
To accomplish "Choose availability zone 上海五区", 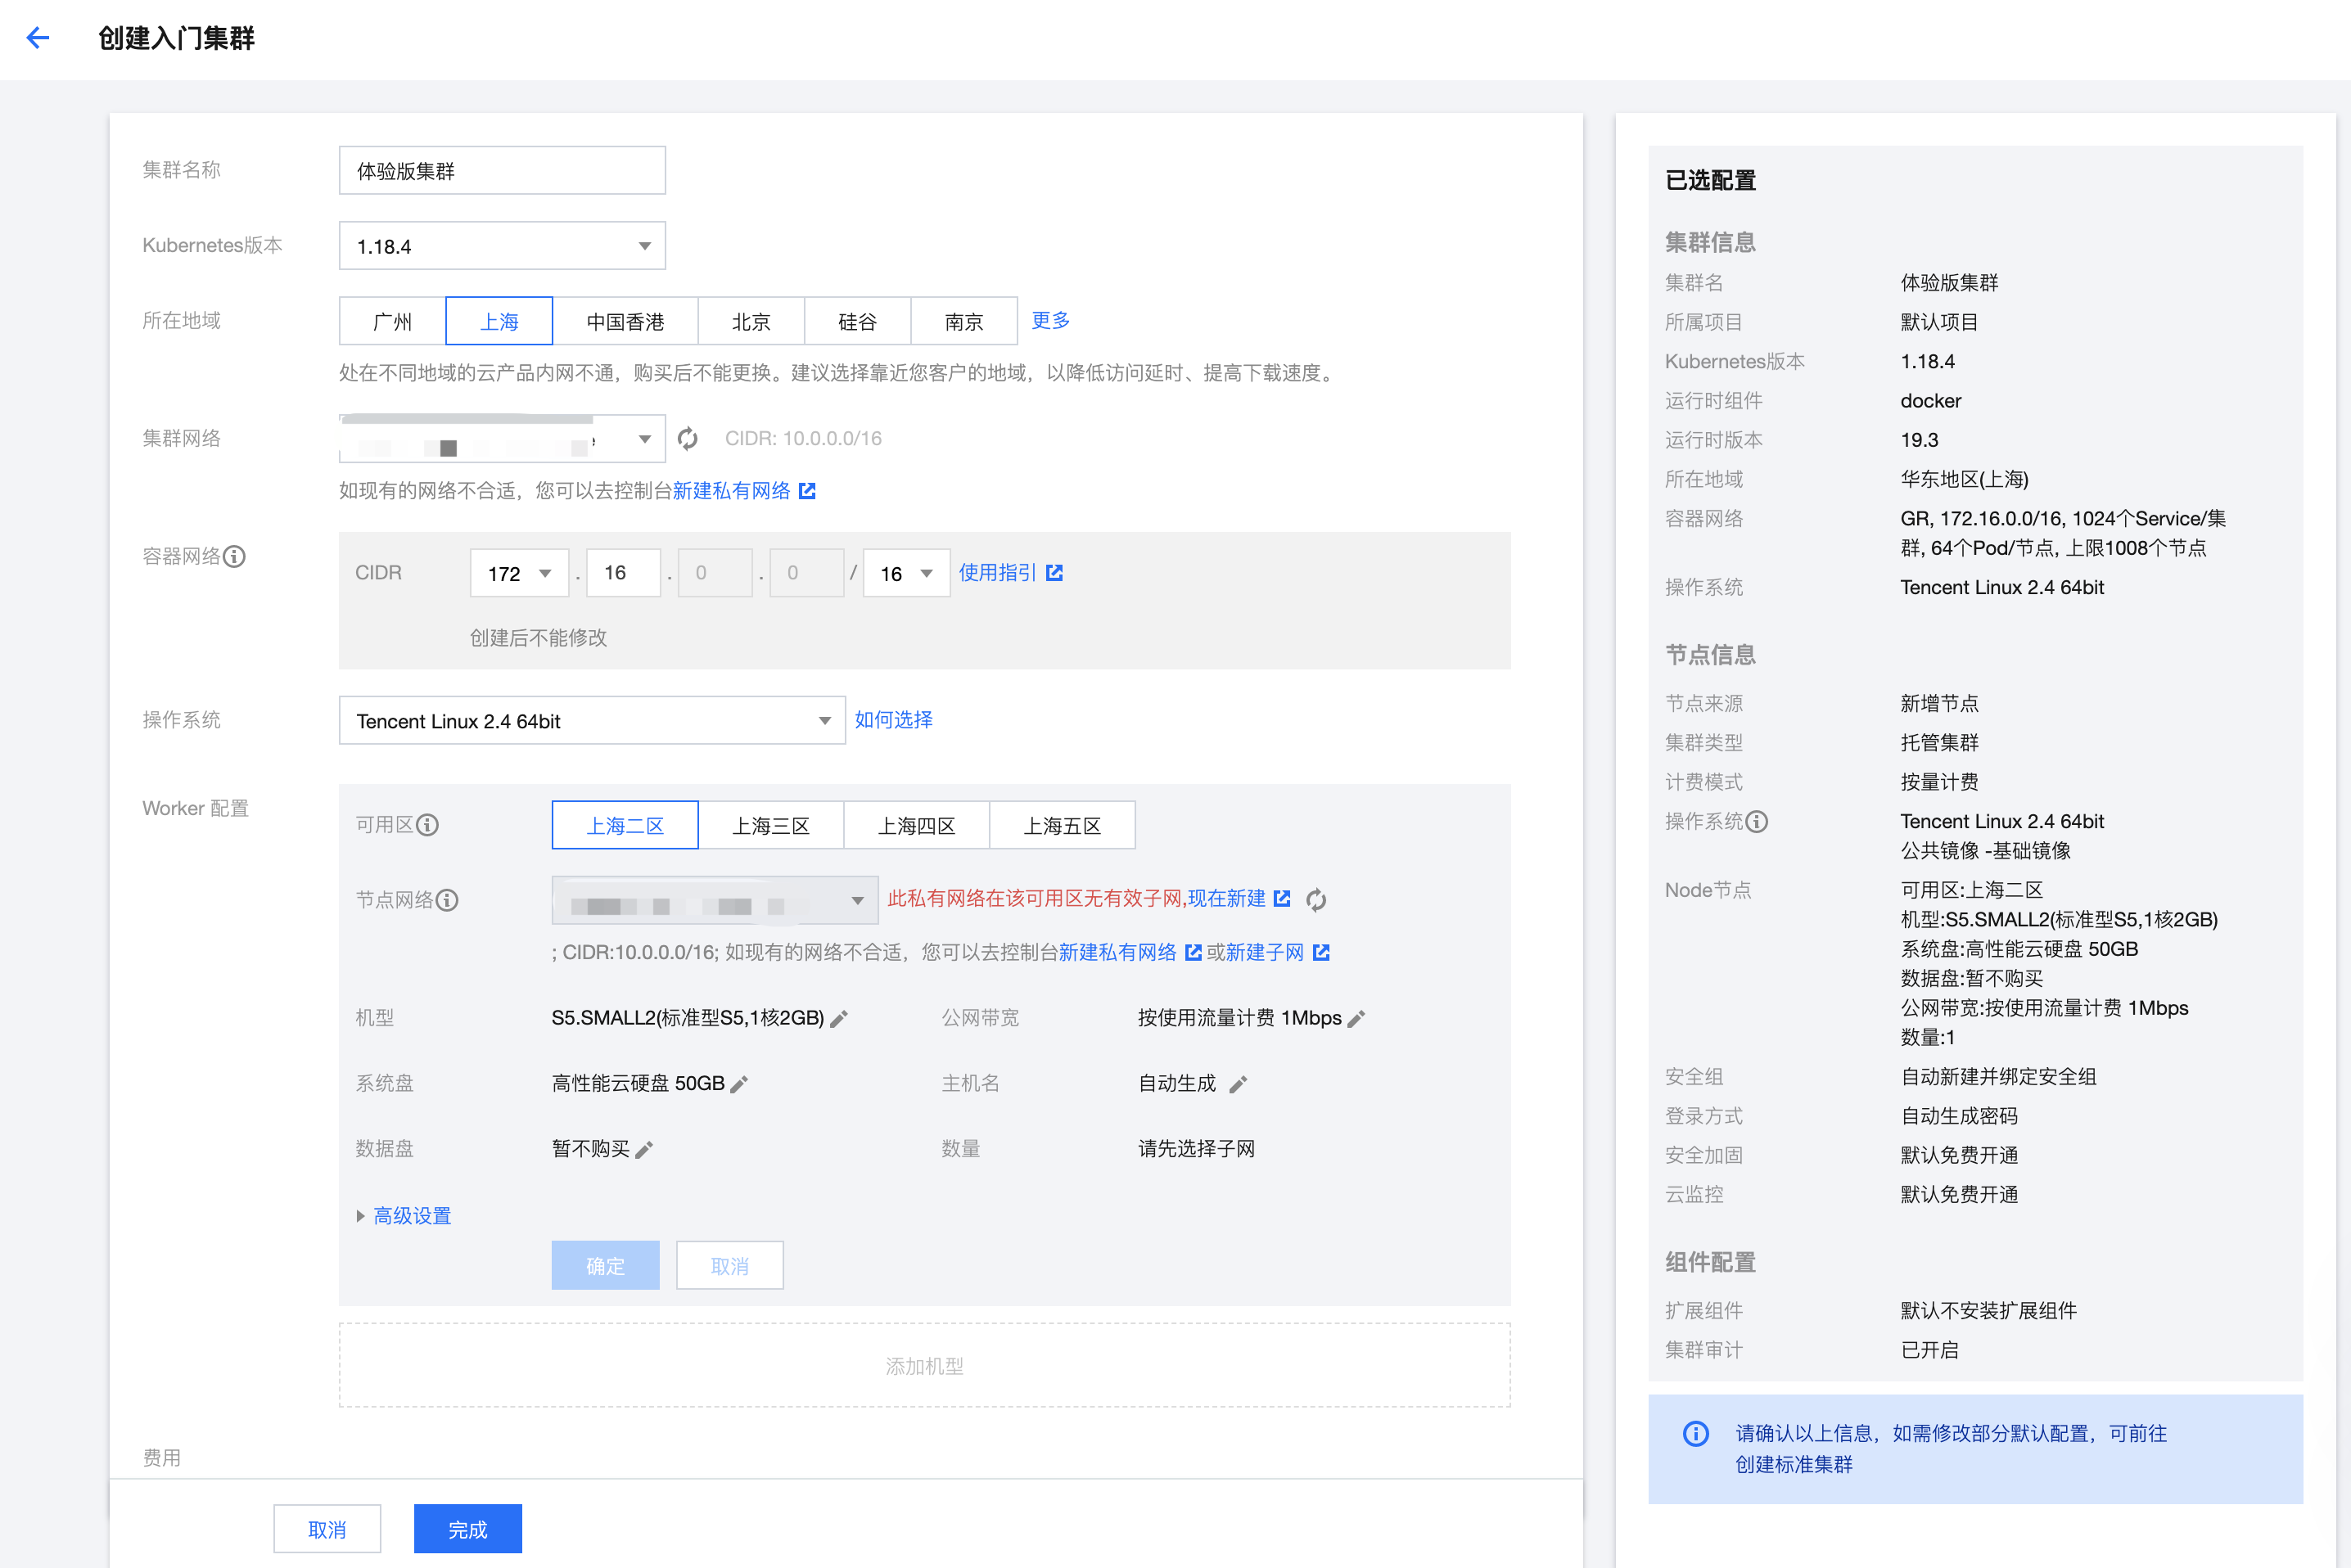I will [1061, 825].
